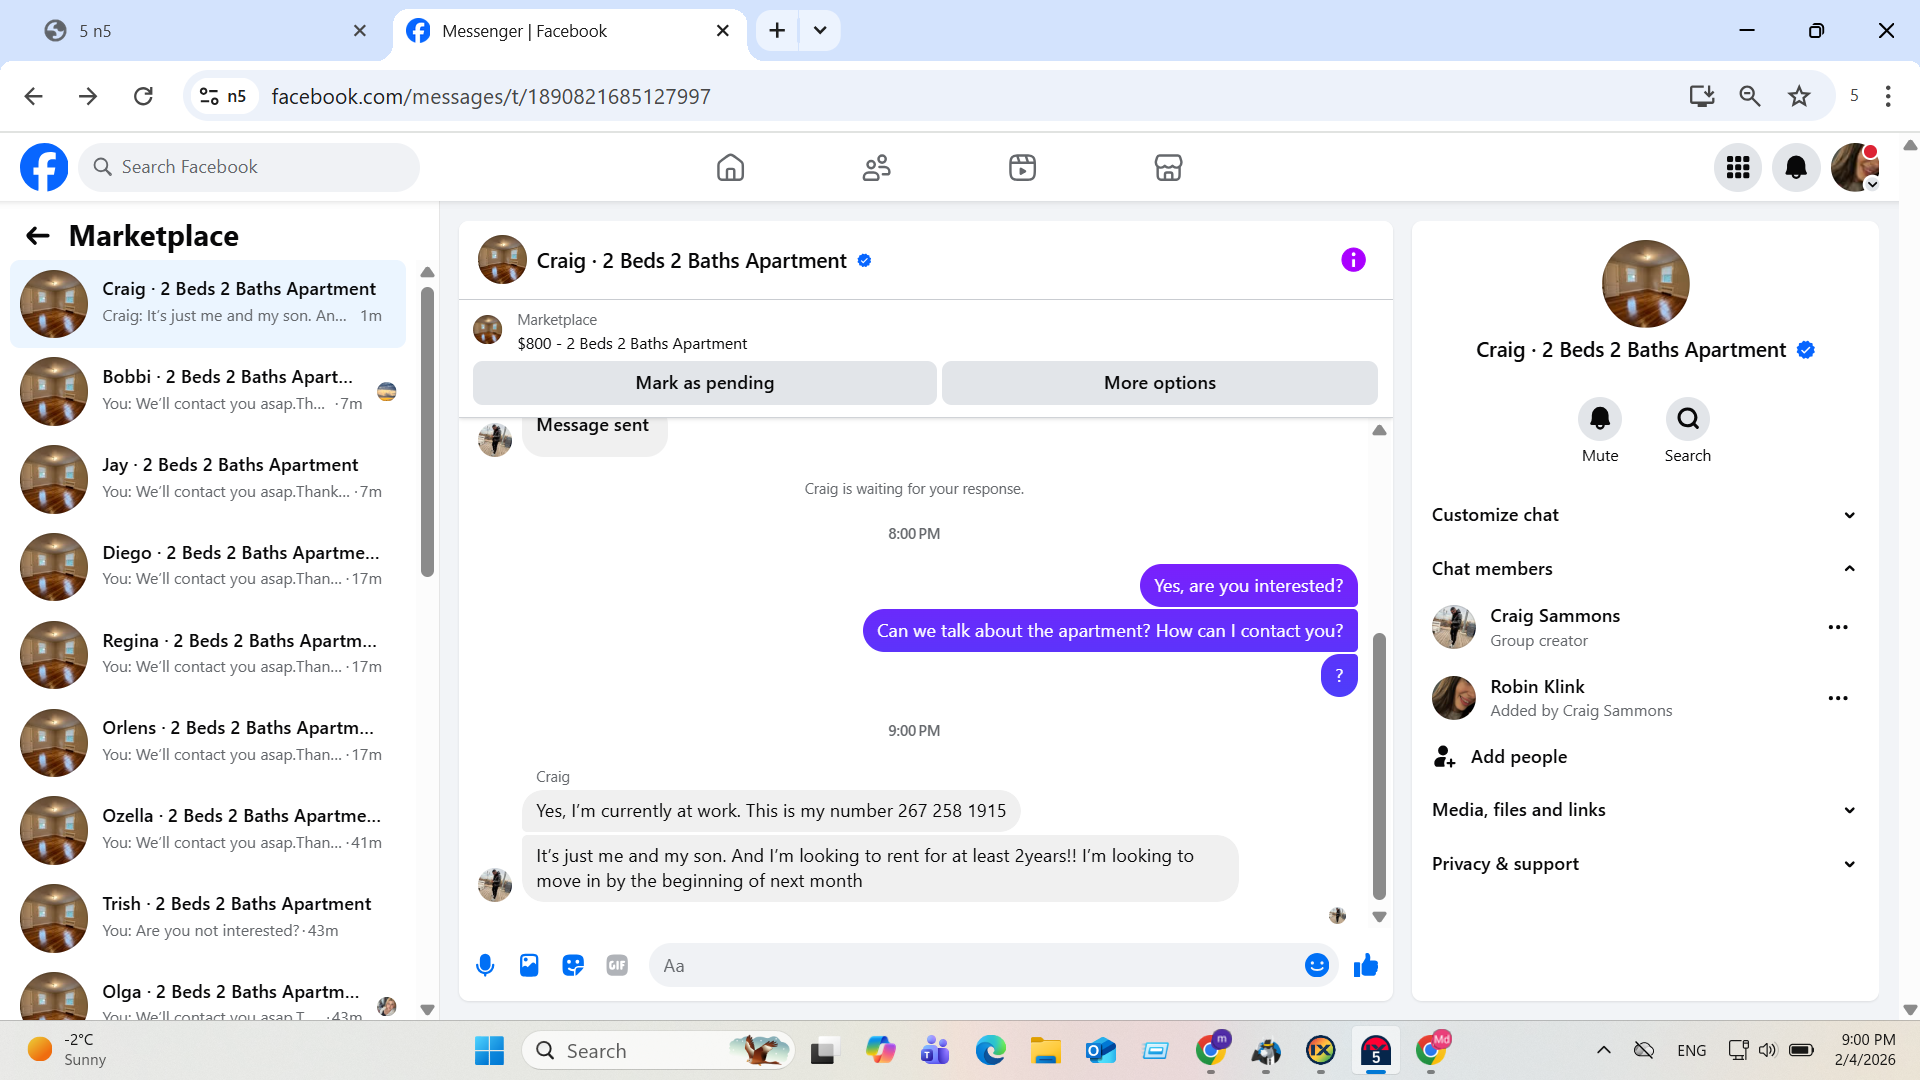Viewport: 1920px width, 1080px height.
Task: Expand the Customize chat section
Action: (x=1849, y=515)
